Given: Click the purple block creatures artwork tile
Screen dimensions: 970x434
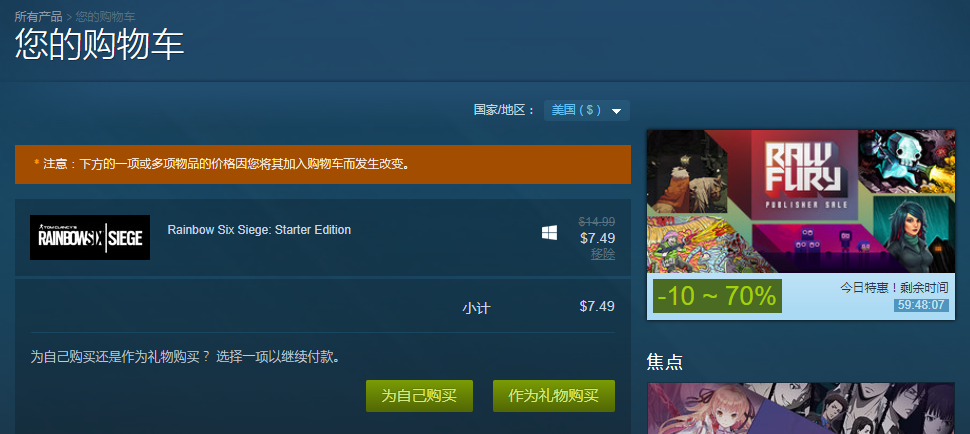Looking at the screenshot, I should coord(812,249).
